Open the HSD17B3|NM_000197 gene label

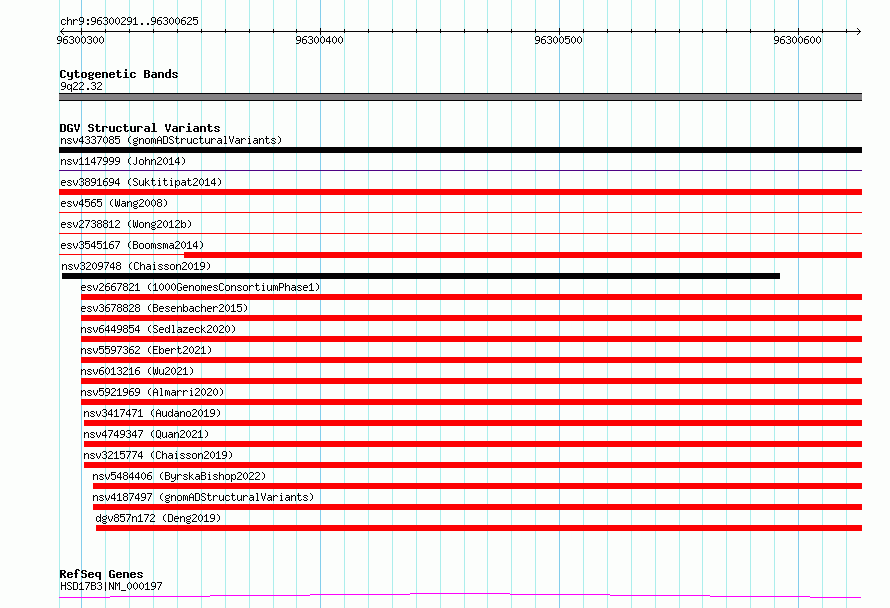point(111,586)
